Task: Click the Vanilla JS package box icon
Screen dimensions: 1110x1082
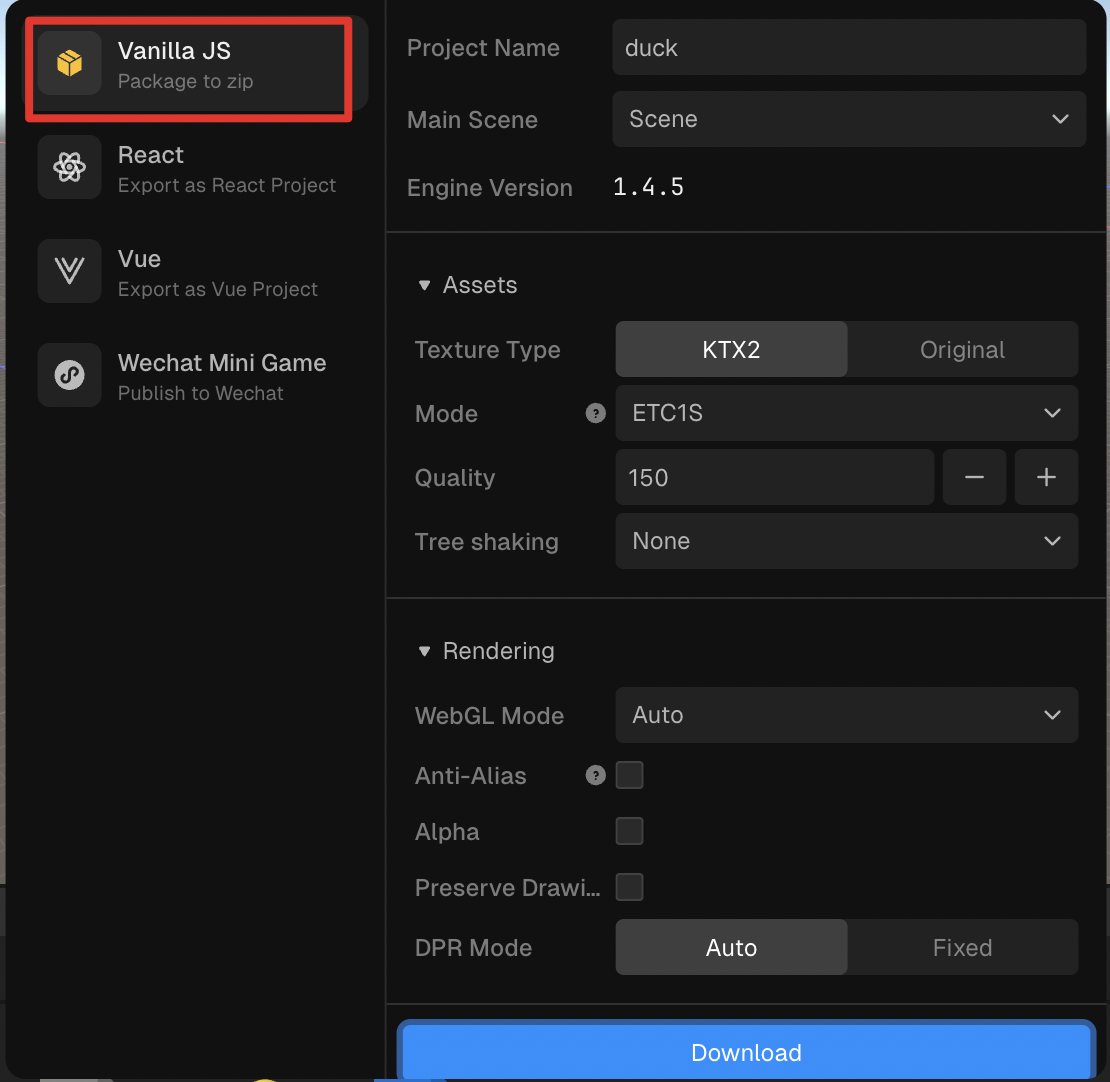Action: point(69,64)
